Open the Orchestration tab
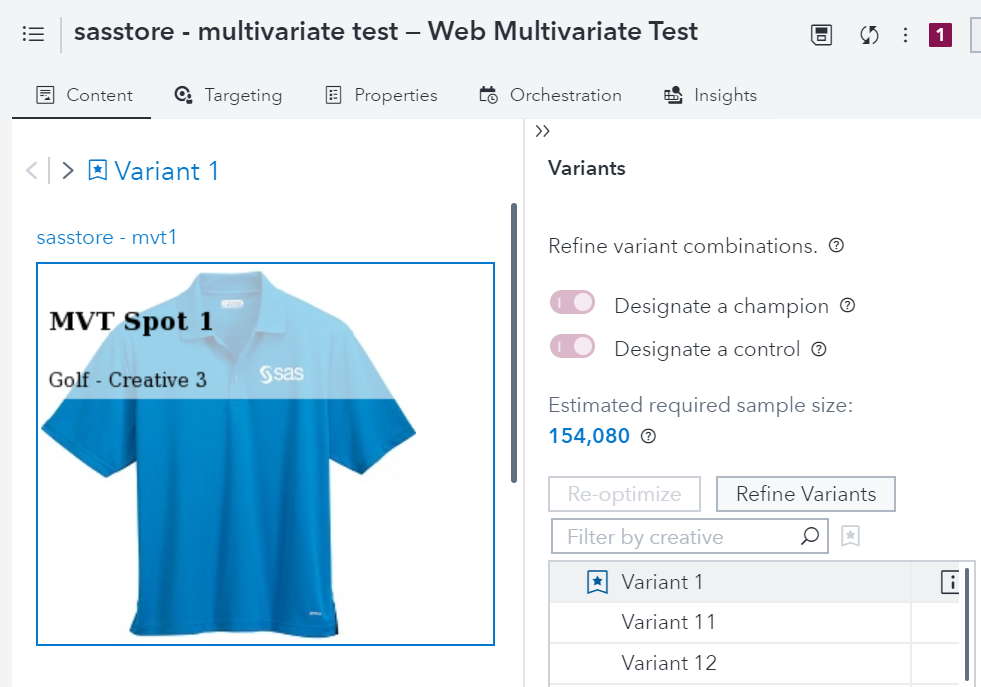The height and width of the screenshot is (687, 981). (x=550, y=96)
